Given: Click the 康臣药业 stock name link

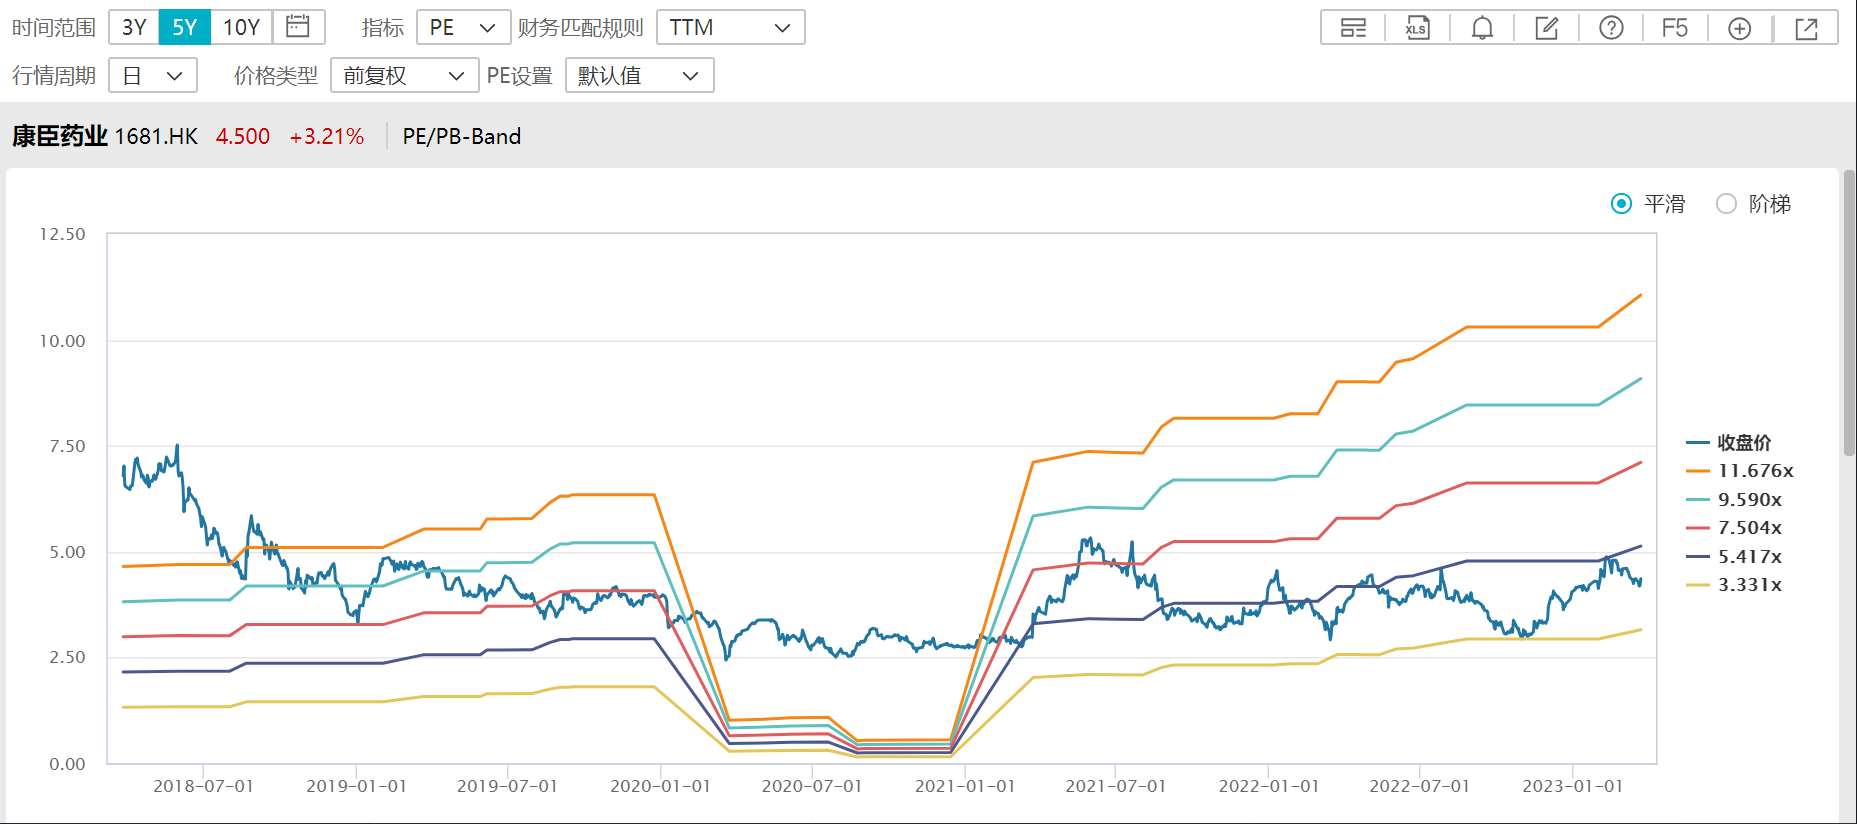Looking at the screenshot, I should click(x=60, y=136).
